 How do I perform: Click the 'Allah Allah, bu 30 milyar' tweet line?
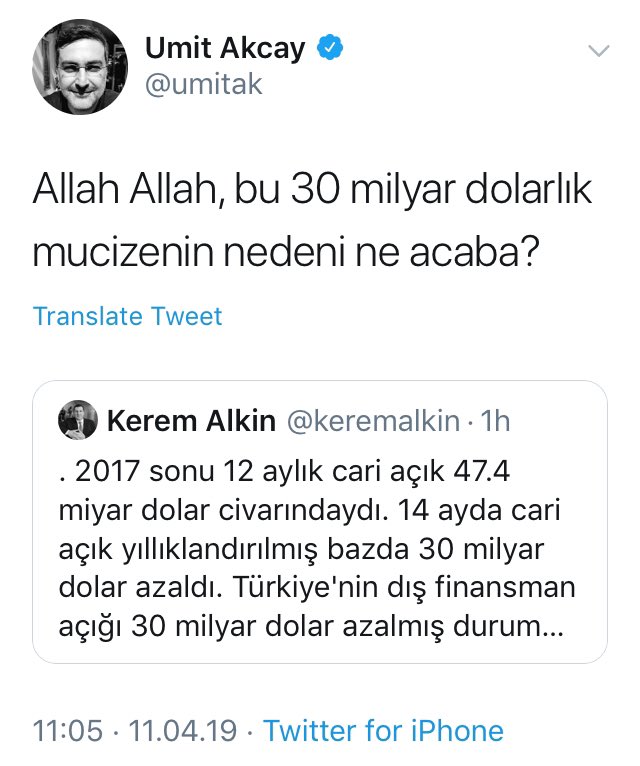[312, 190]
